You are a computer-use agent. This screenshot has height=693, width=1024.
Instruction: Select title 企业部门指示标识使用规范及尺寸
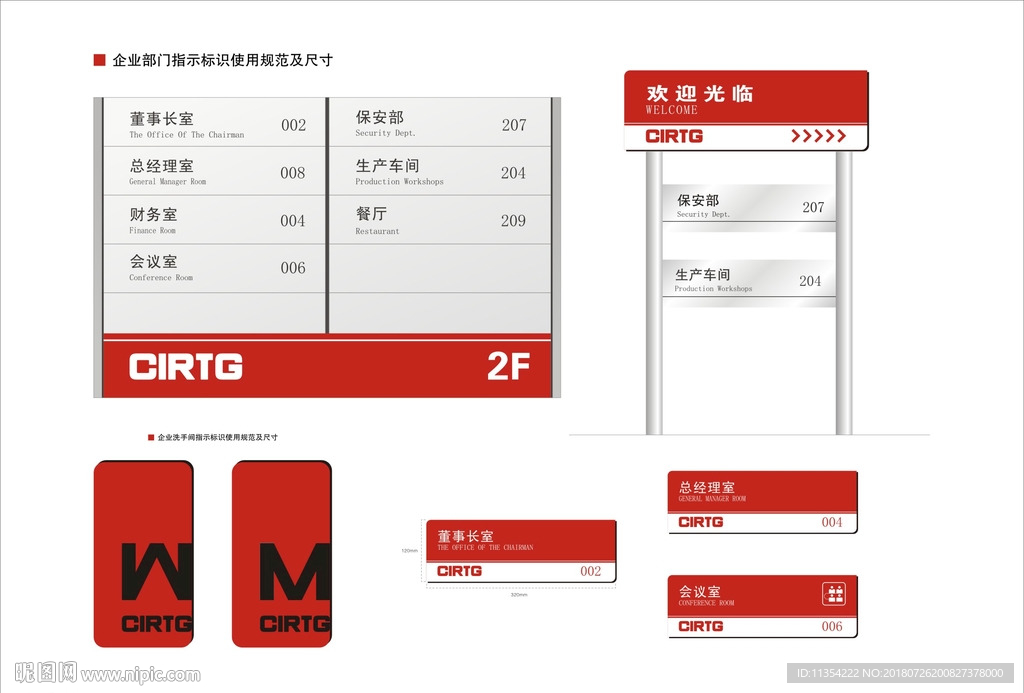(x=223, y=60)
